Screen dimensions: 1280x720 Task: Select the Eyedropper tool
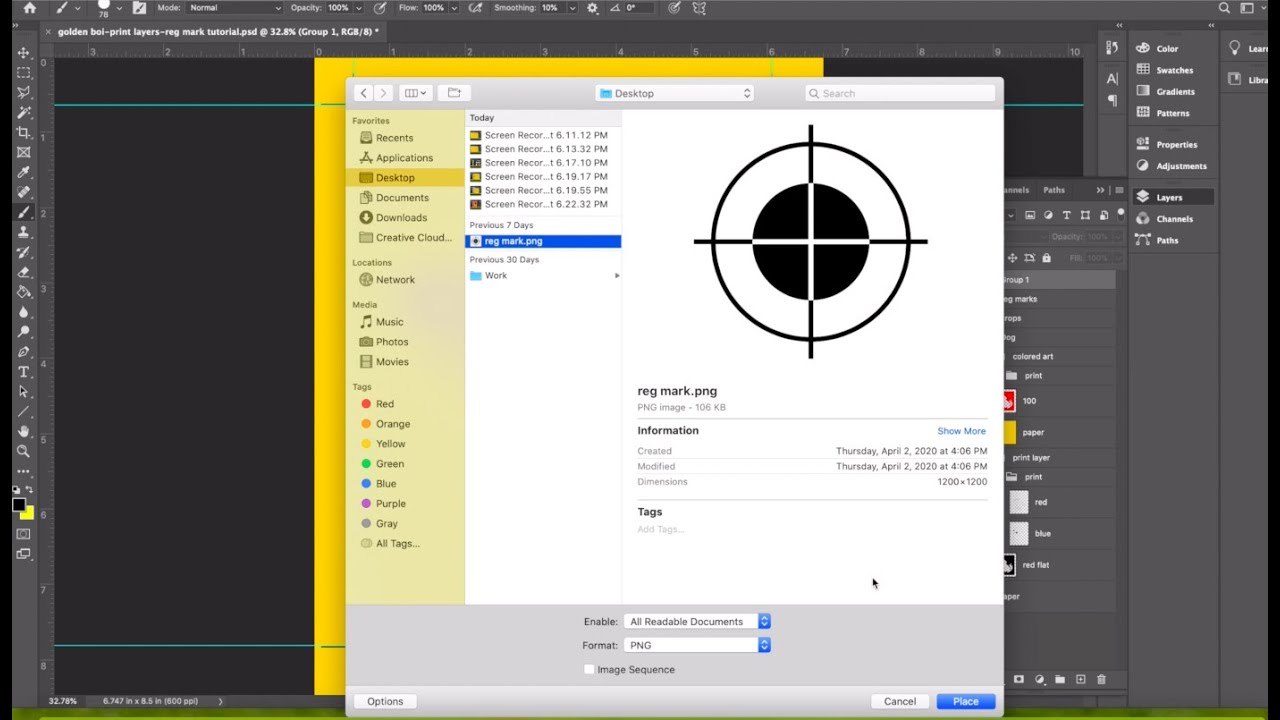(24, 172)
